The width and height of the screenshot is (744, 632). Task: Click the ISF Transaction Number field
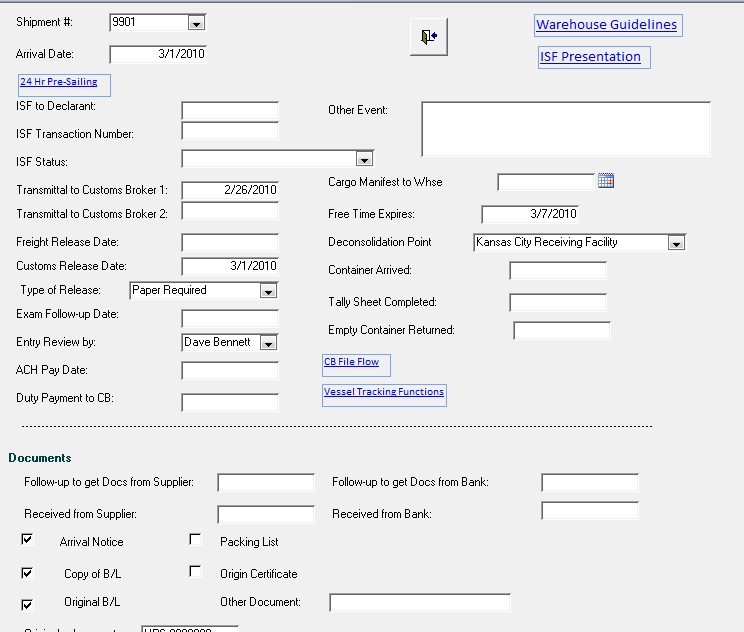[x=230, y=131]
